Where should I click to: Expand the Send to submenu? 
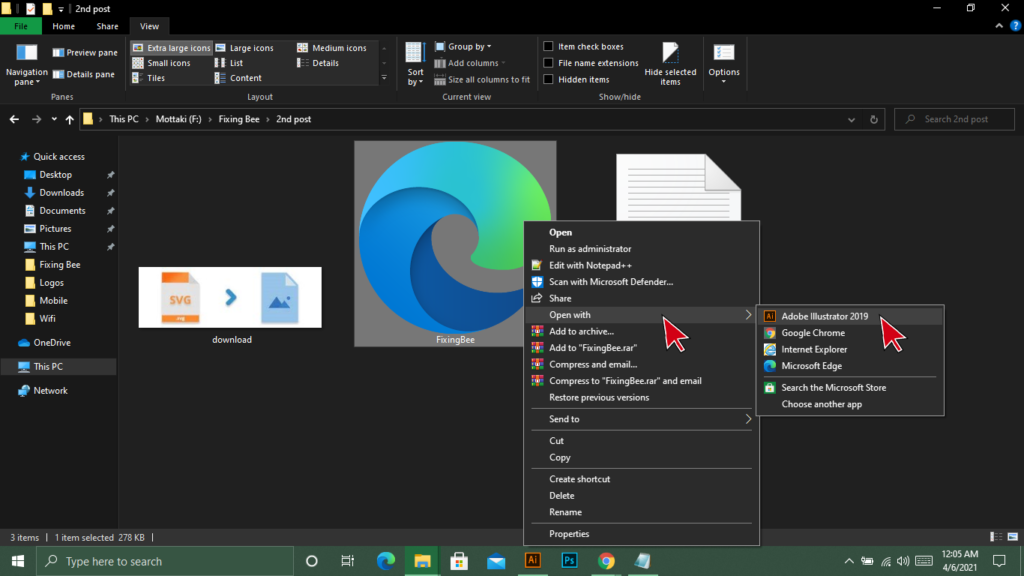click(641, 419)
